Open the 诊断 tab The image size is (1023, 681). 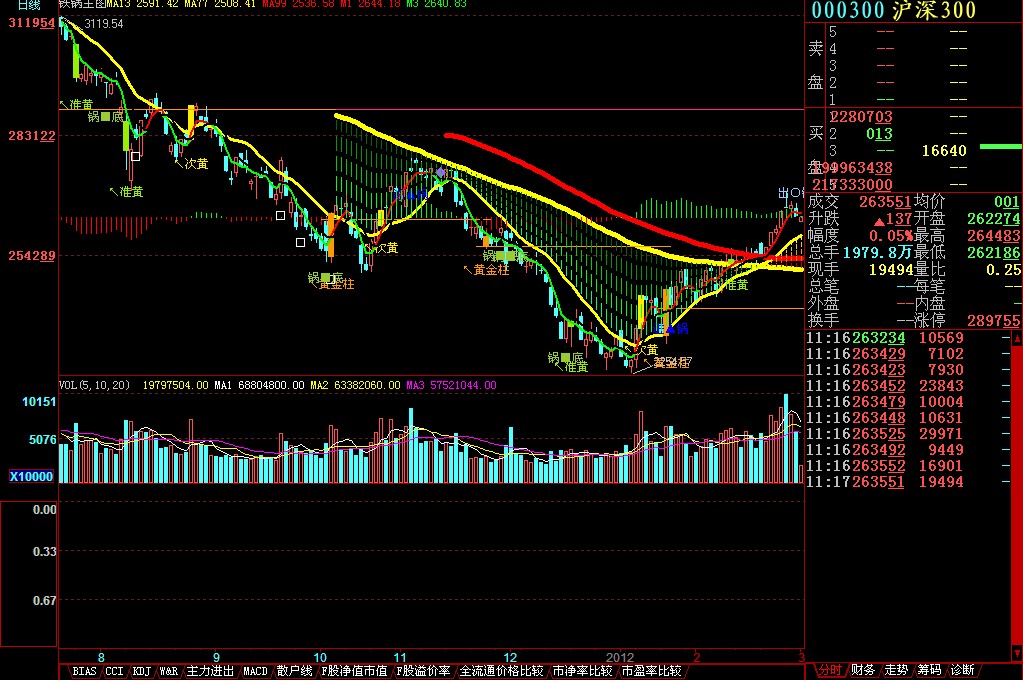[x=961, y=670]
